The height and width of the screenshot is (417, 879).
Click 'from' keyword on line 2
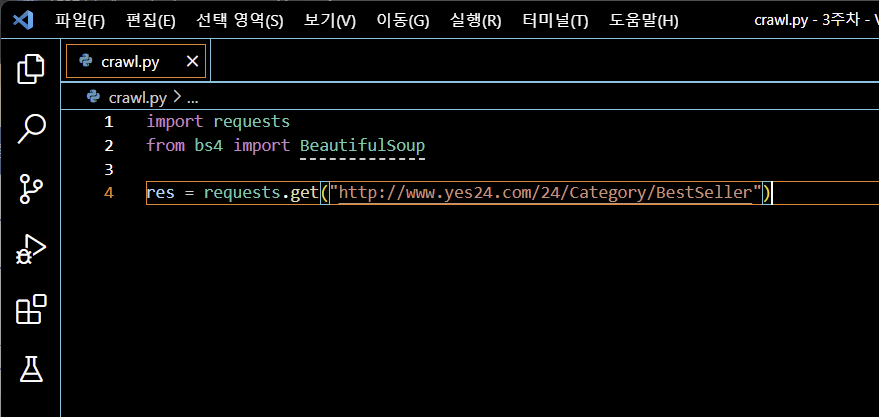(165, 146)
